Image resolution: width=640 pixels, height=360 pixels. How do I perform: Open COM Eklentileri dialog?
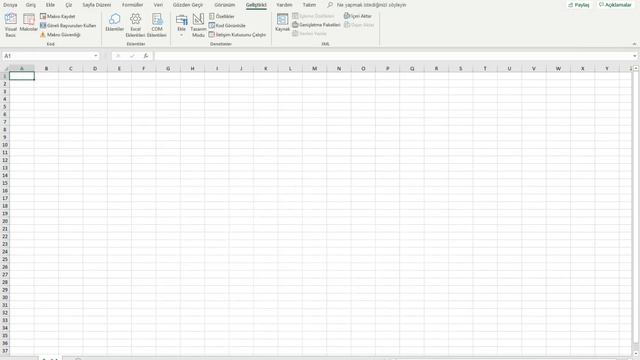157,25
